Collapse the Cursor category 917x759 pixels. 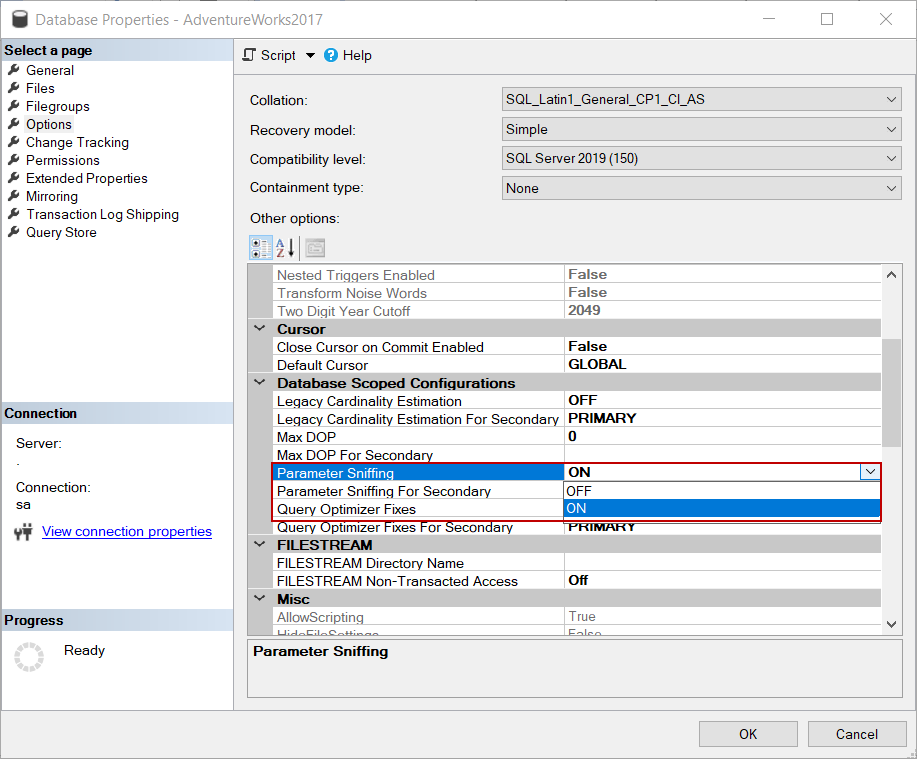pos(260,329)
